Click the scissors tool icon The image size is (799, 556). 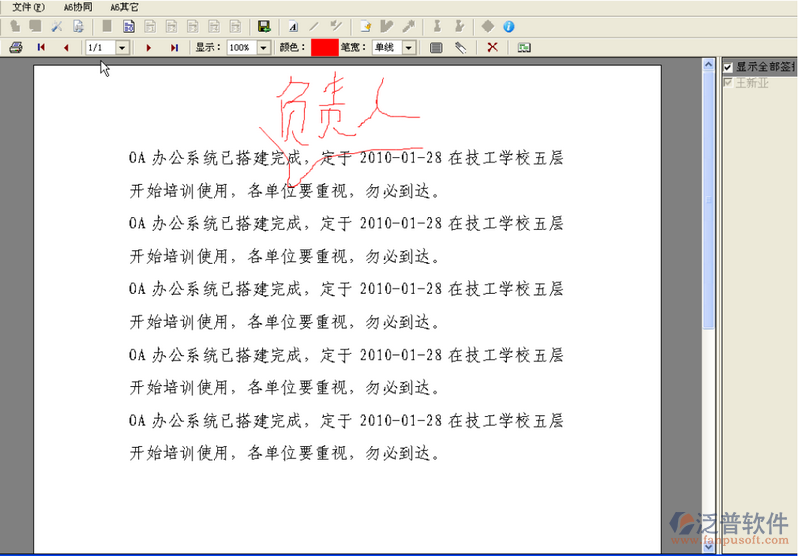(x=57, y=26)
